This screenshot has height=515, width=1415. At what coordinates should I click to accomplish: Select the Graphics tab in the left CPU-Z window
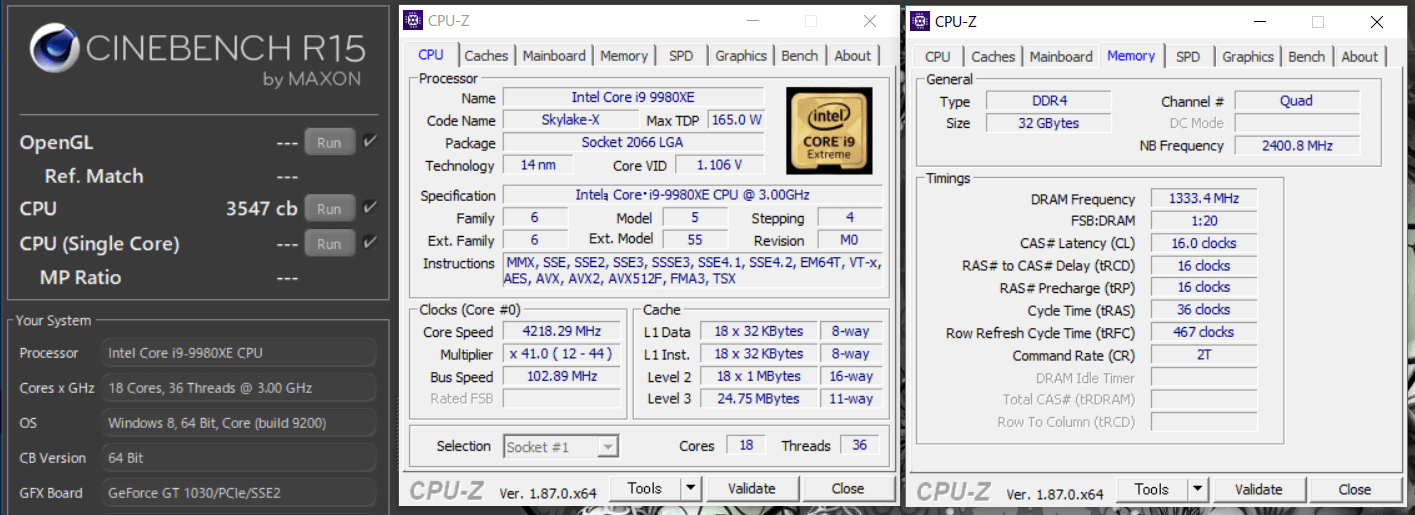[741, 56]
